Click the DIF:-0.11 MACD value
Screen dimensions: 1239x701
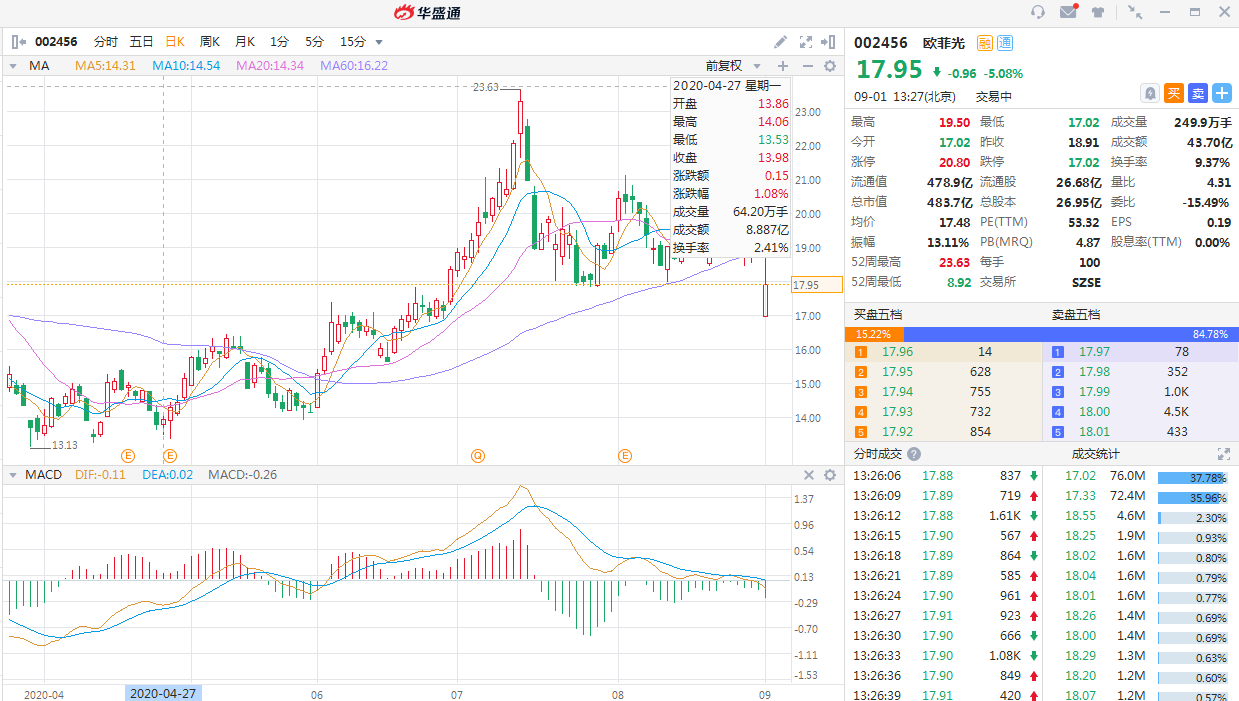(x=100, y=475)
